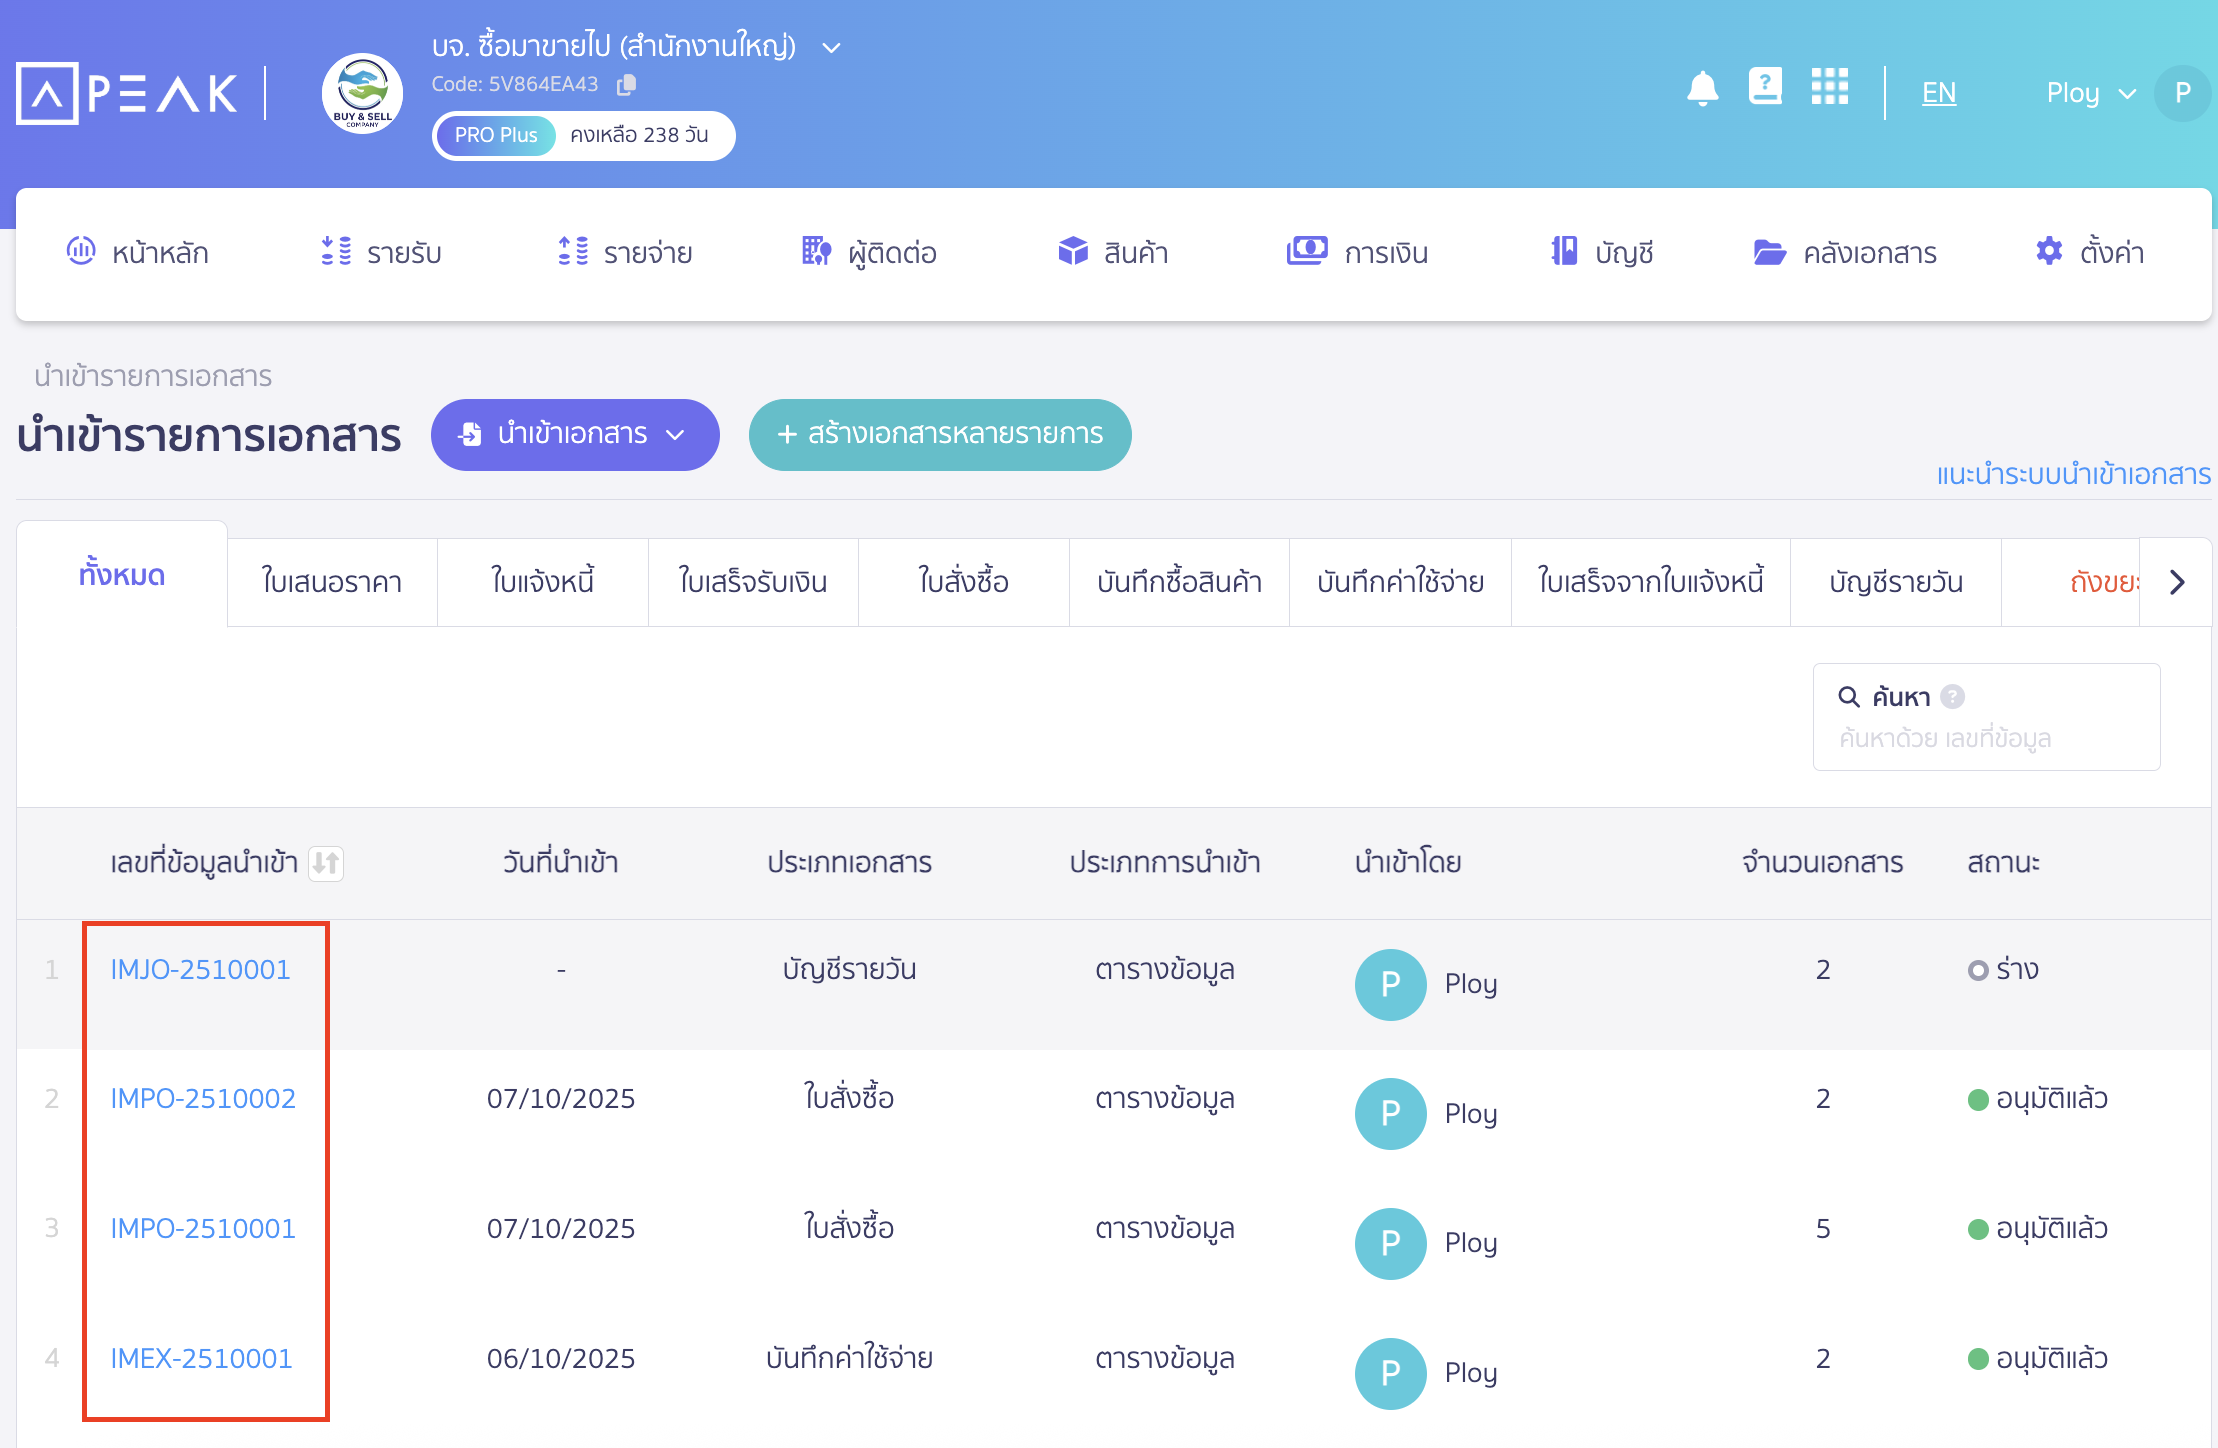Sort records using the sort arrows icon

327,863
